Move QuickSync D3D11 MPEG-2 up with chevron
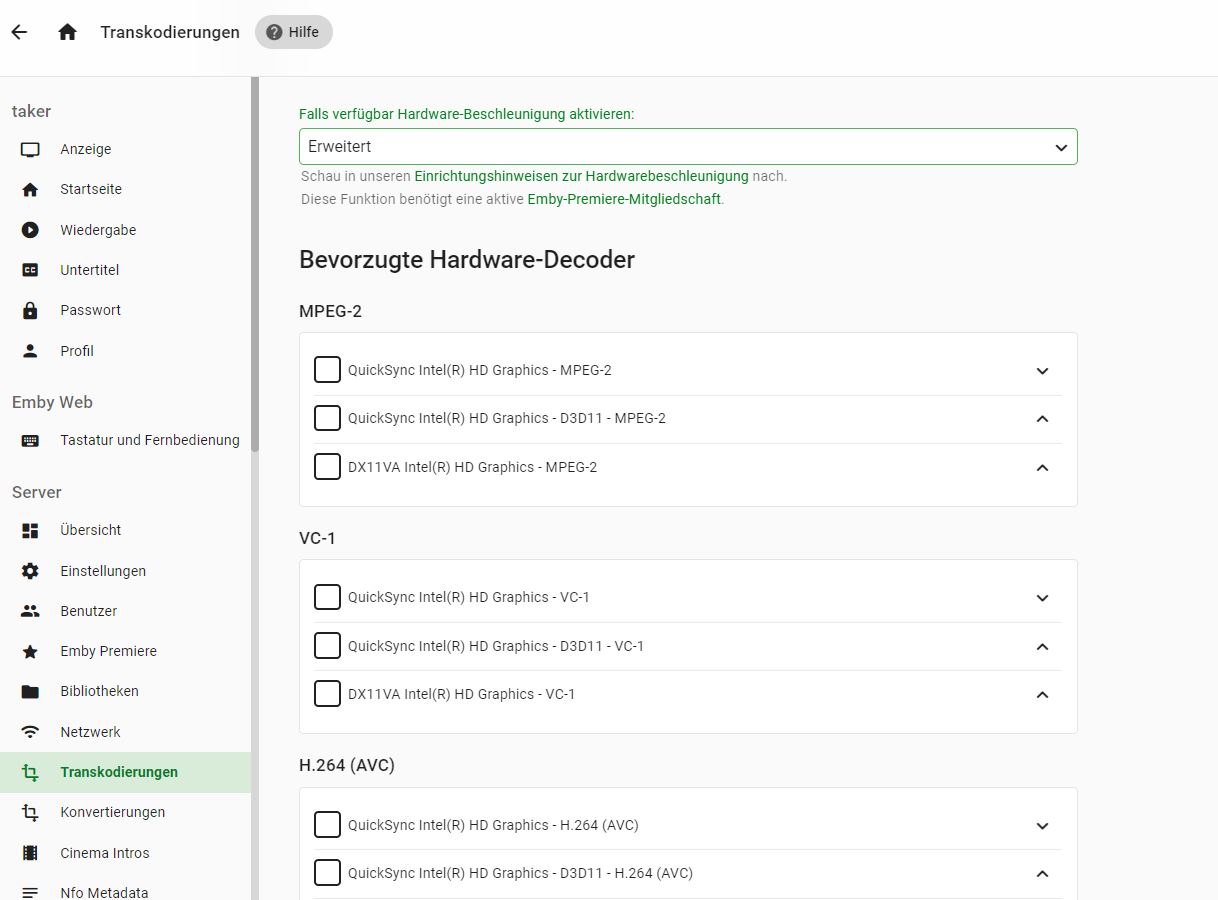This screenshot has height=900, width=1218. [x=1042, y=419]
